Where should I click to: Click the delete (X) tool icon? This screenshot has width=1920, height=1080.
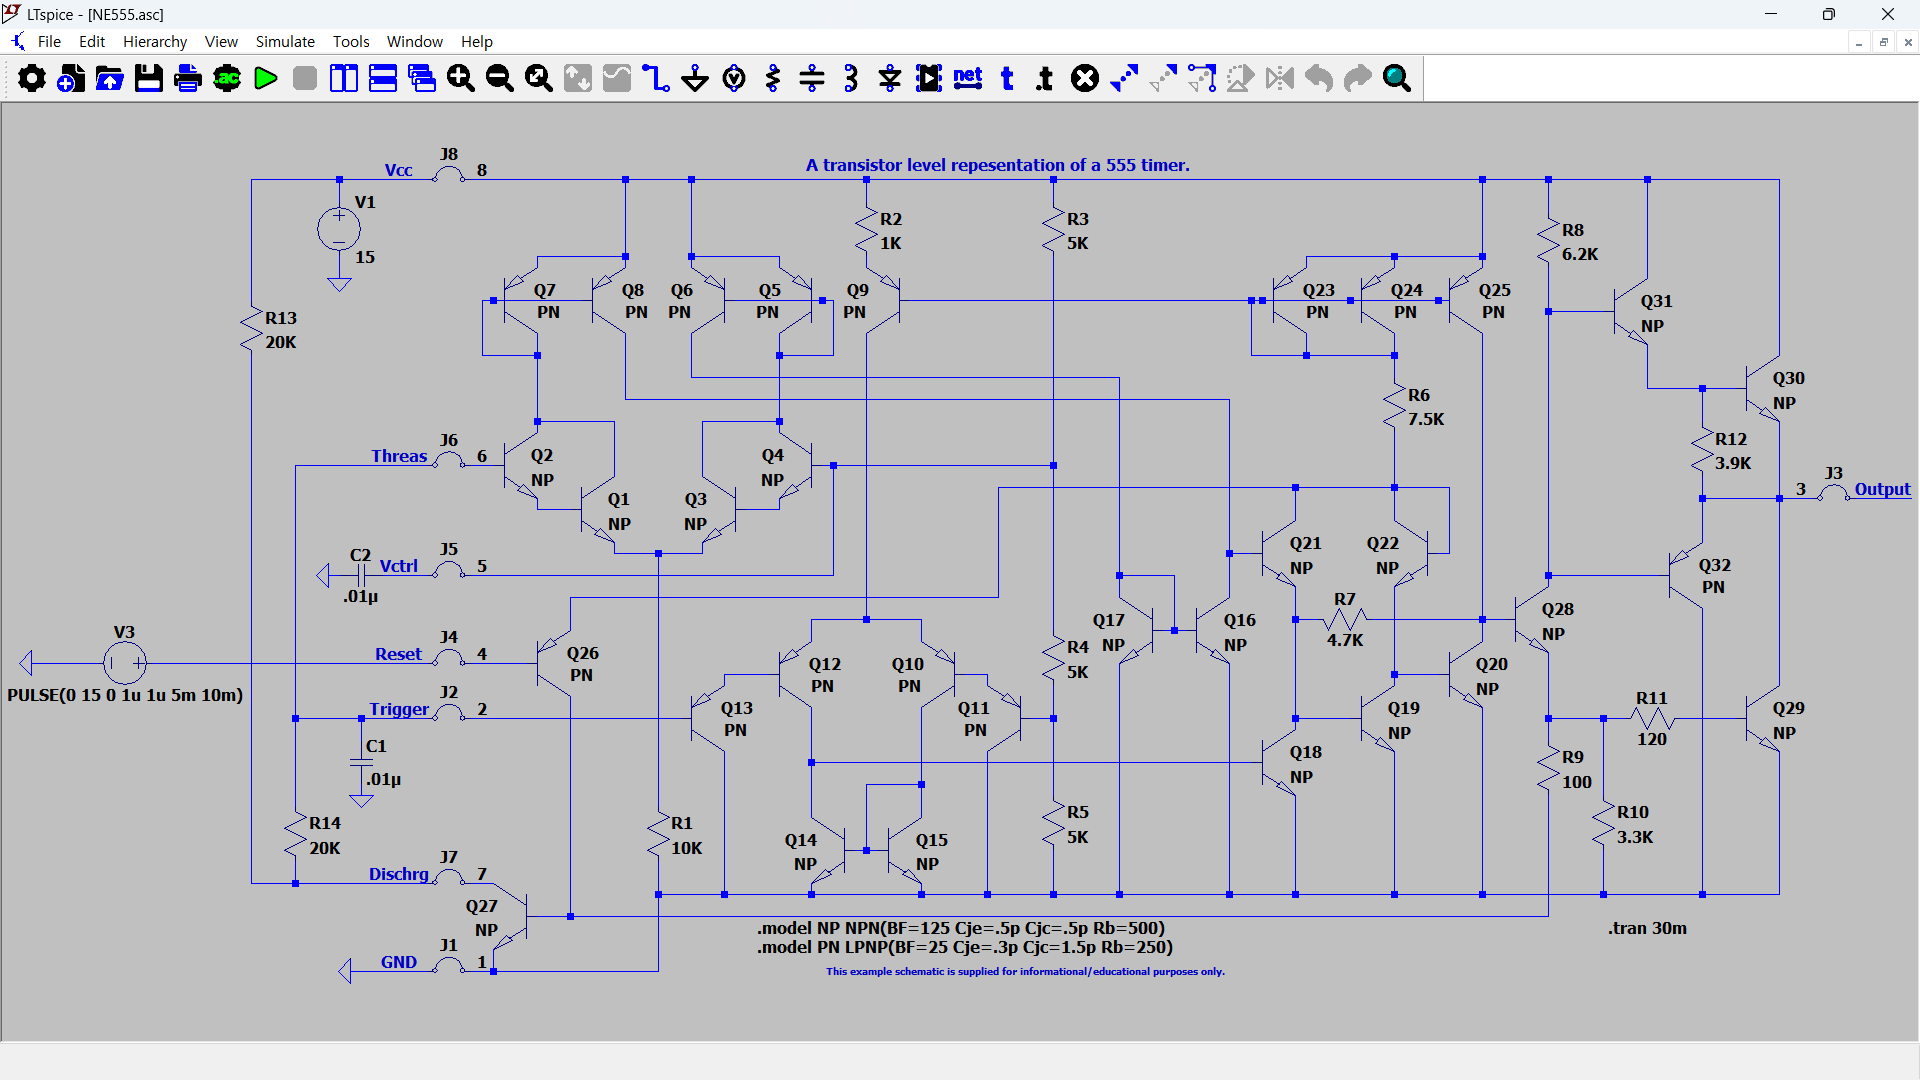pos(1085,78)
